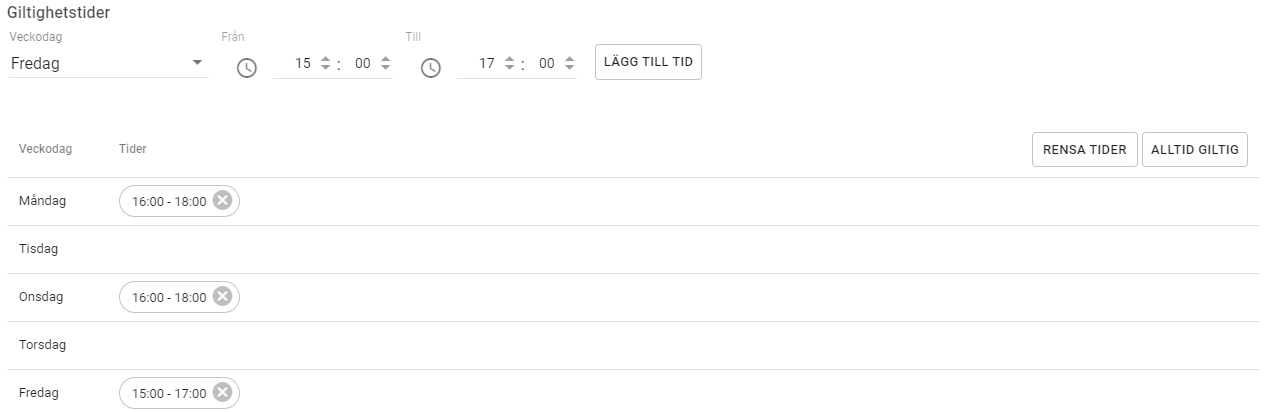Click the Från minutes field
This screenshot has width=1266, height=412.
[362, 64]
